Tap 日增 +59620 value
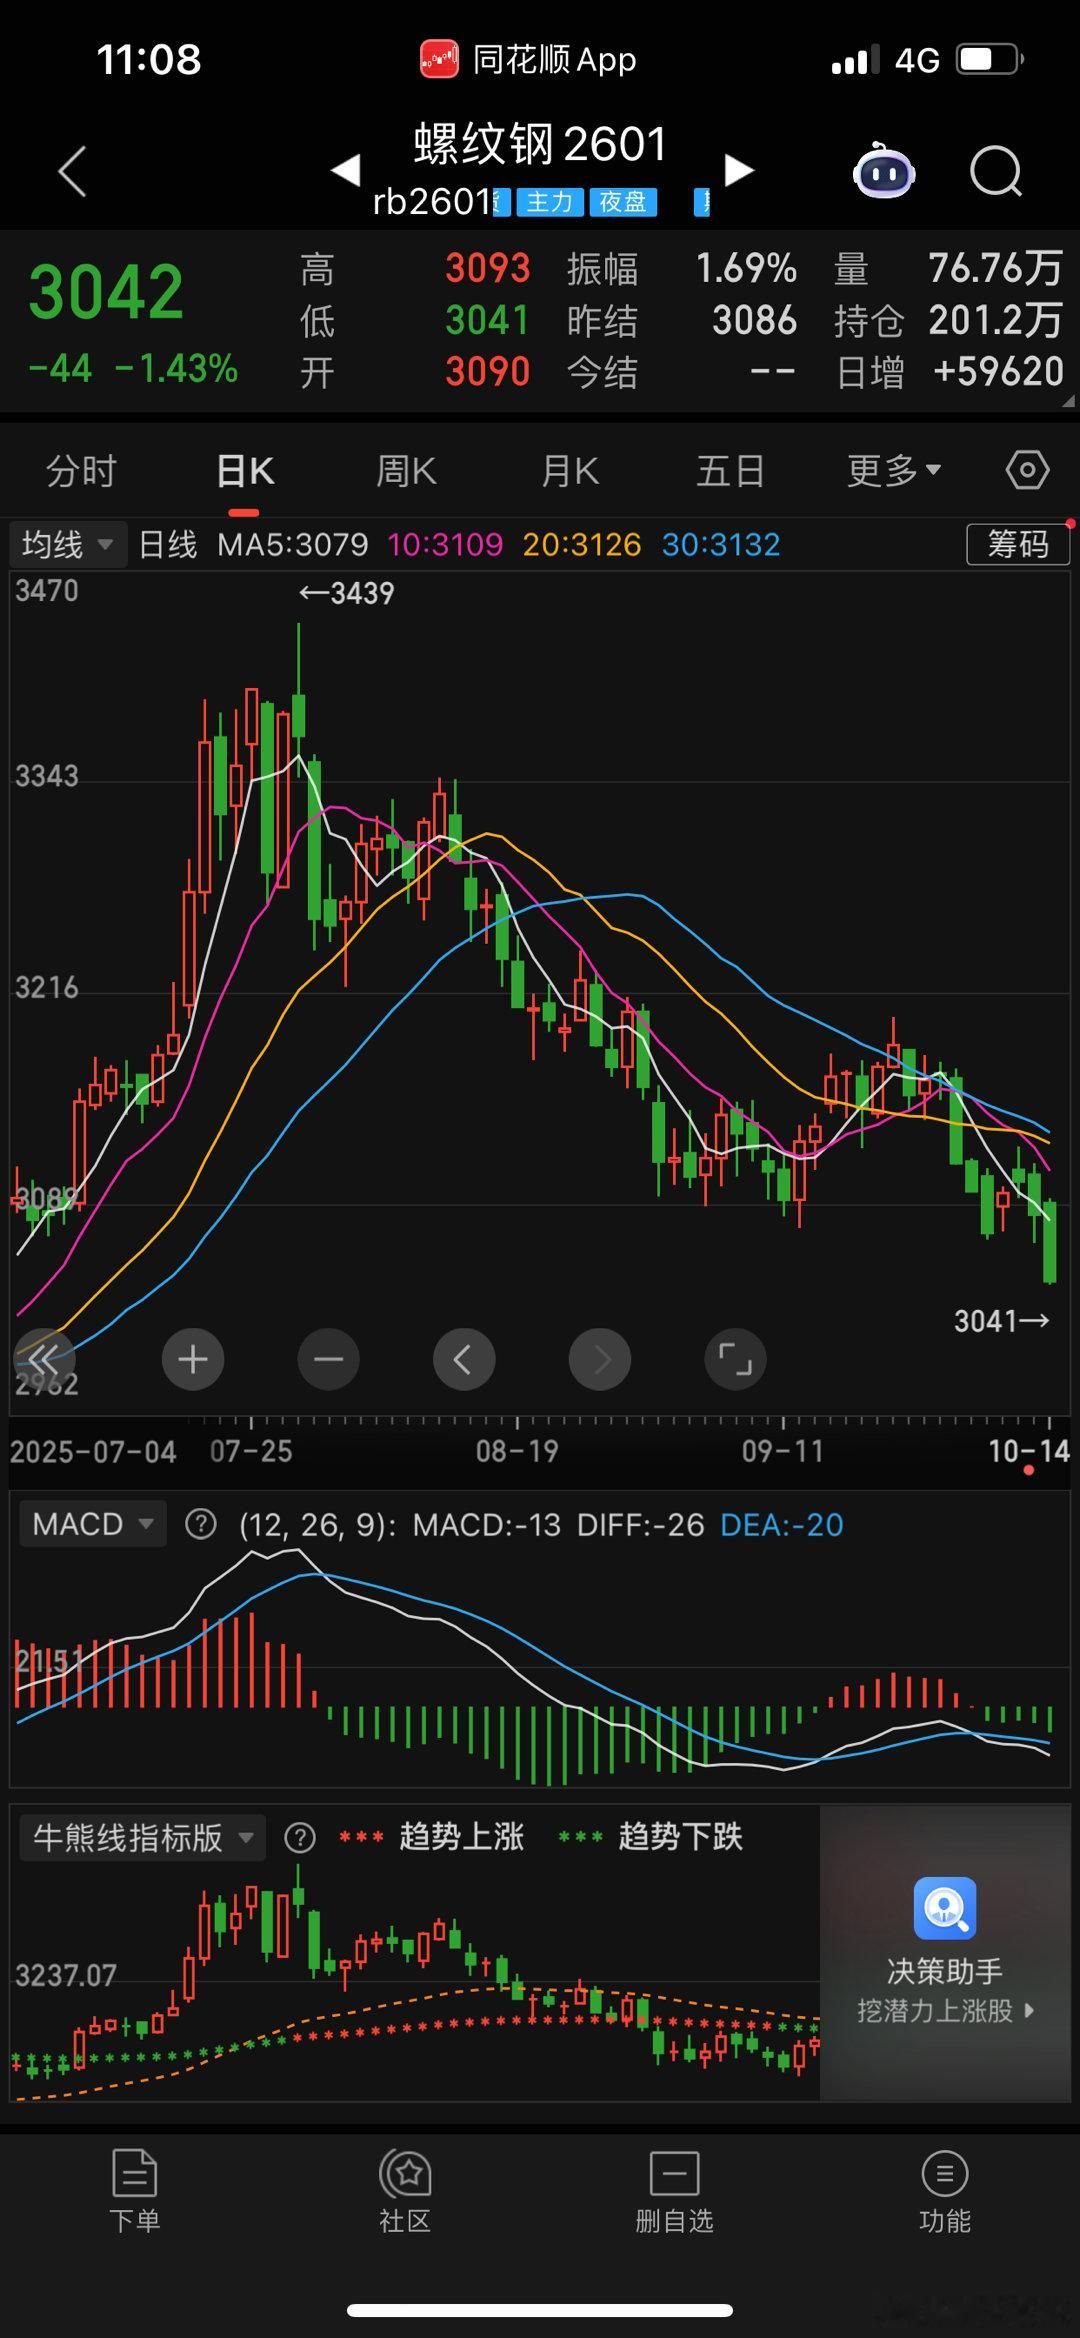 [998, 372]
